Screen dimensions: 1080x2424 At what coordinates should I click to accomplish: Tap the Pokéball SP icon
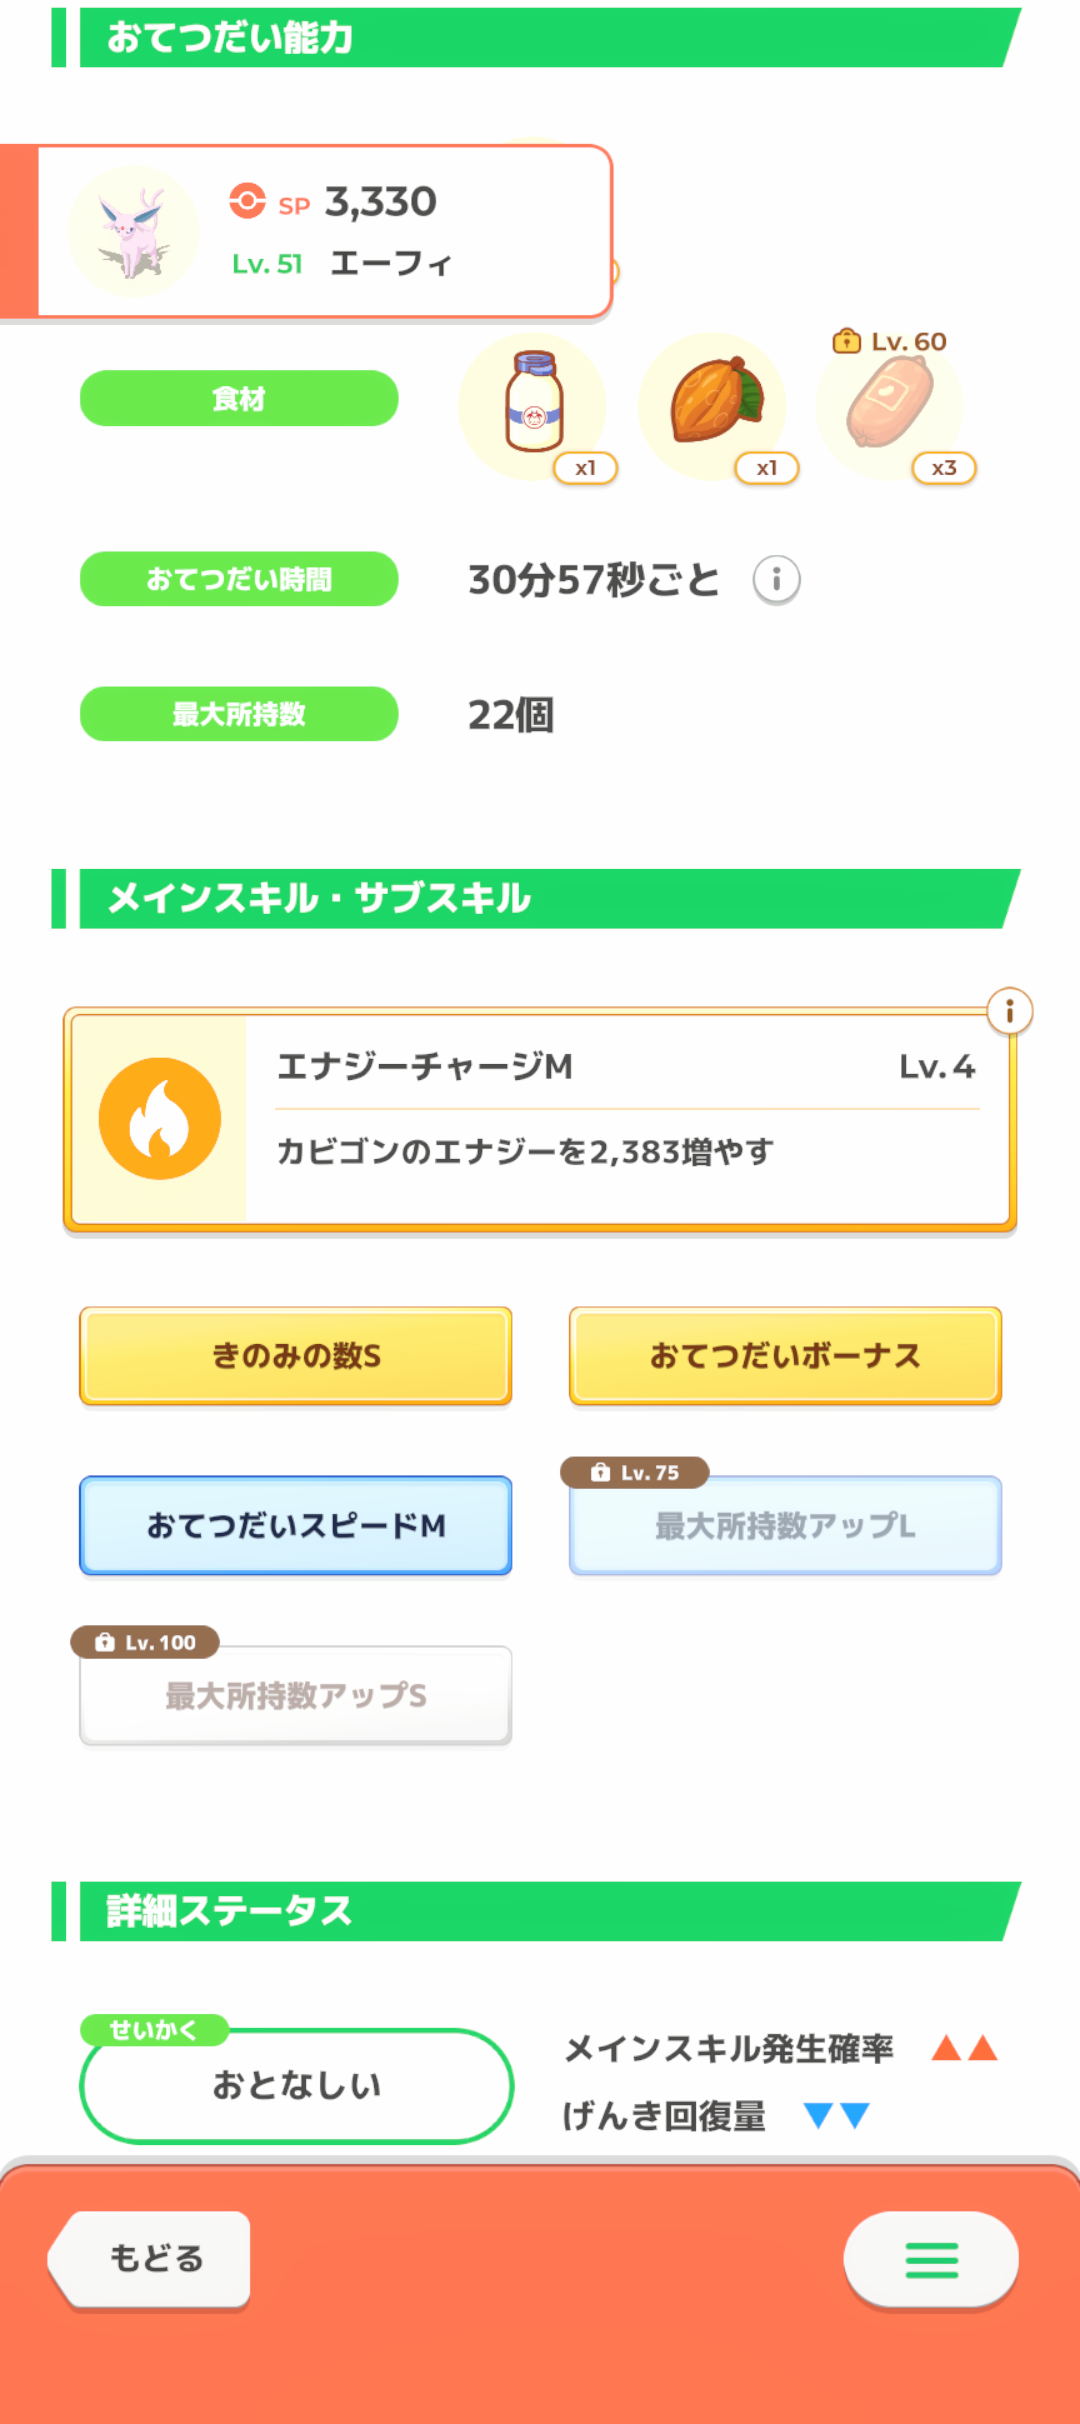pos(247,201)
